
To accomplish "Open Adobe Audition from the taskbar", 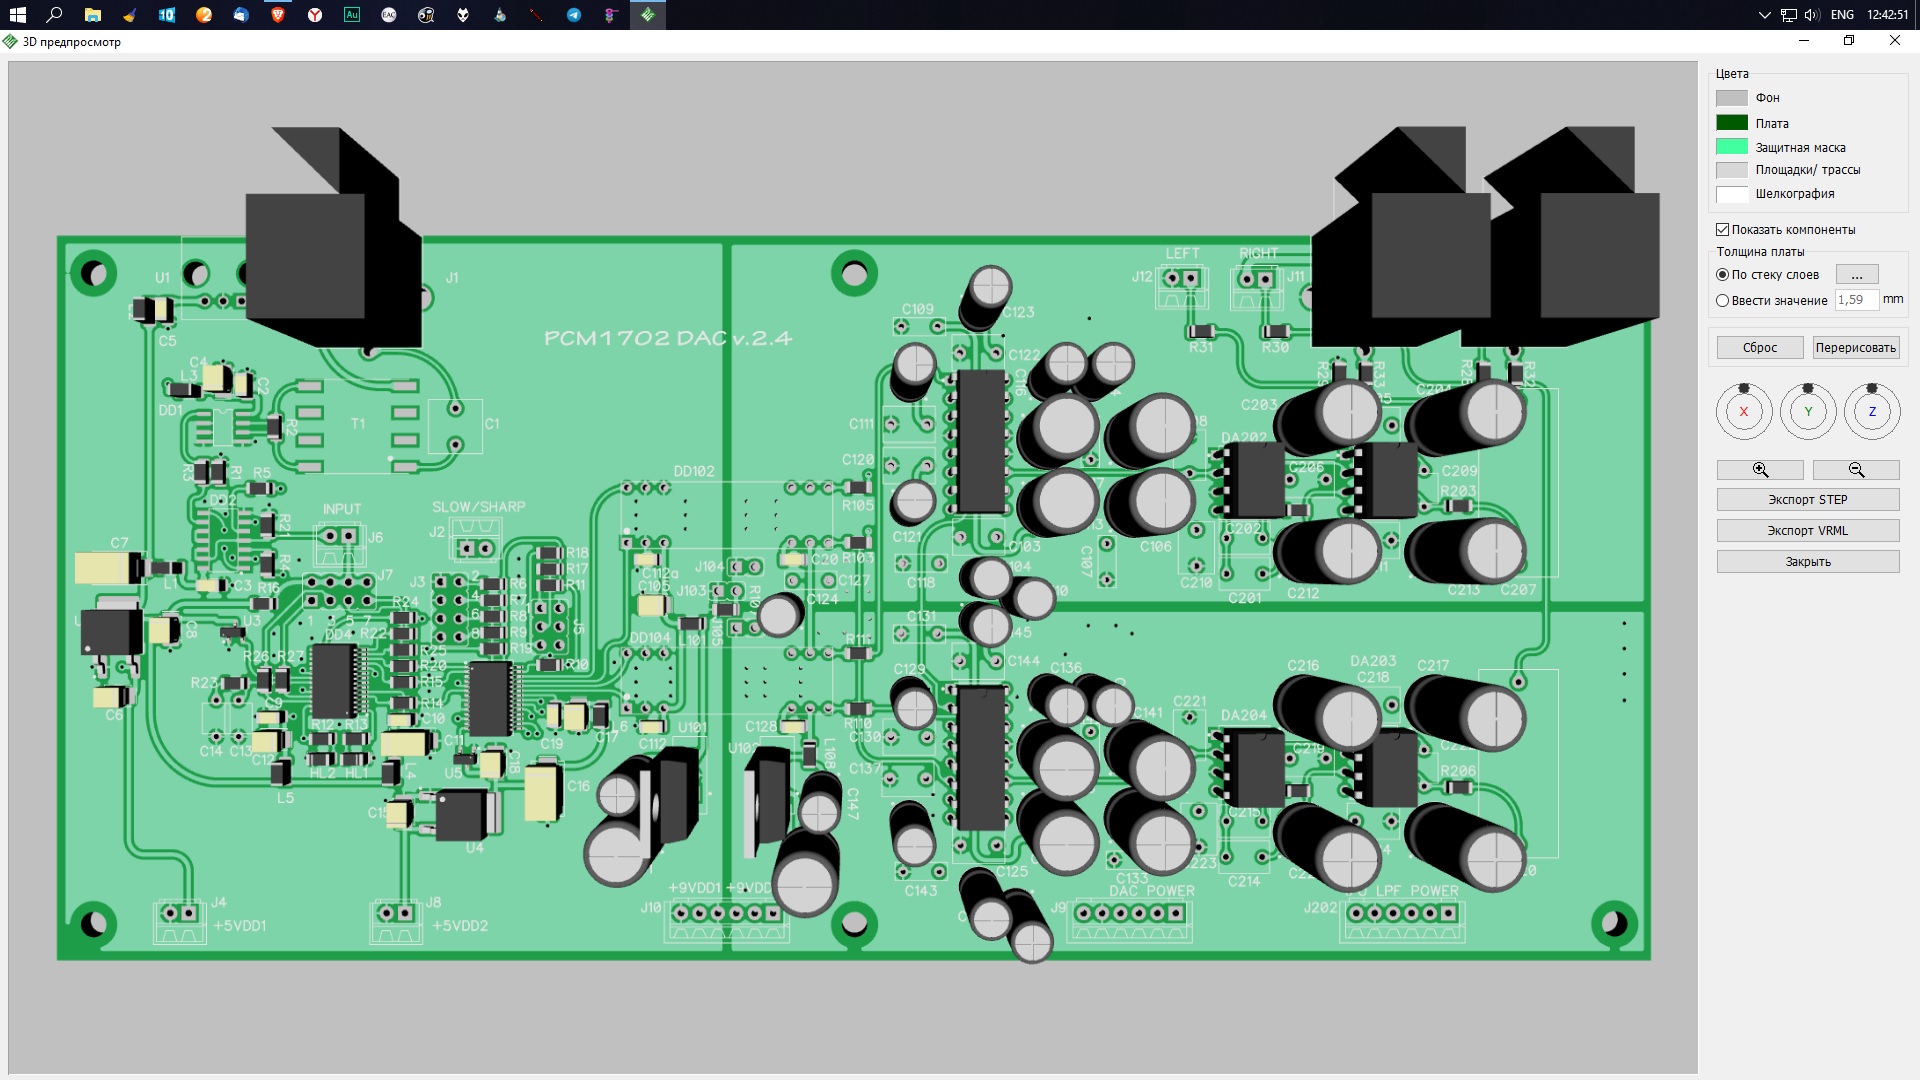I will point(352,15).
